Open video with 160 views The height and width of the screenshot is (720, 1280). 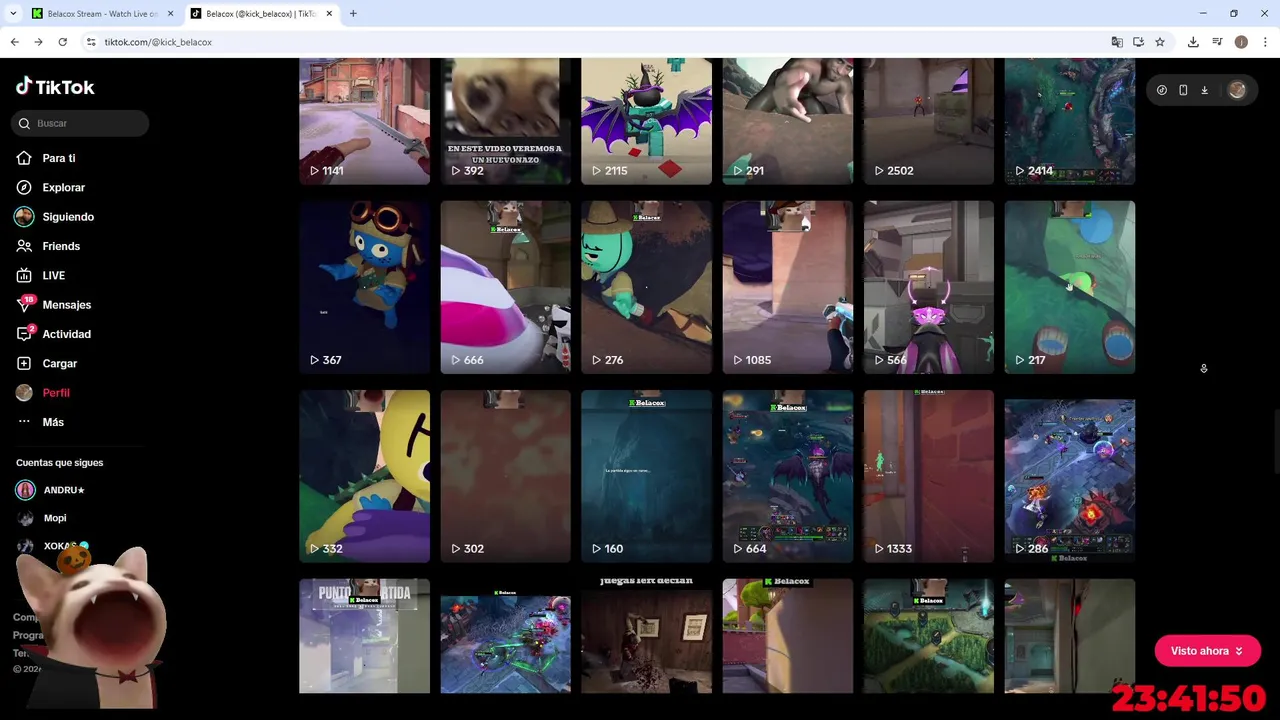point(647,476)
